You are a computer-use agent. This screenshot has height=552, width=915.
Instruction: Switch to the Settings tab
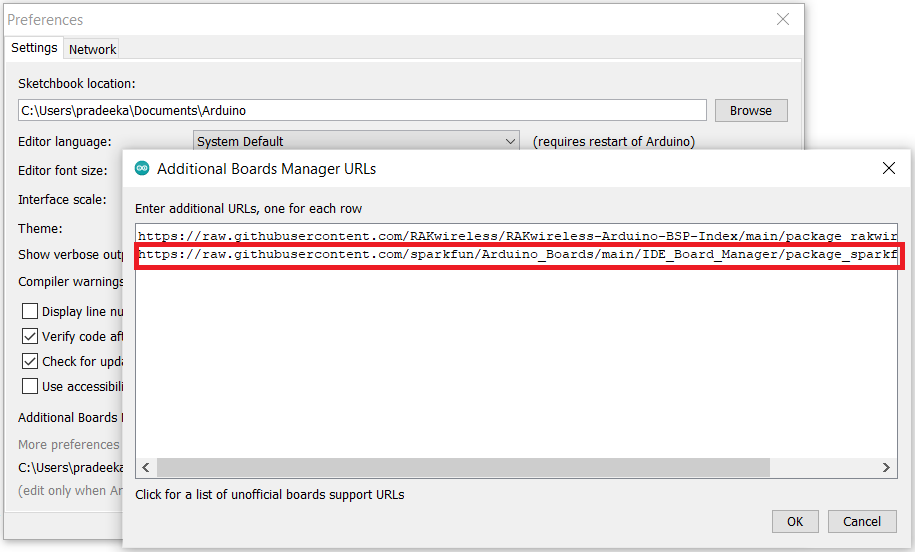34,48
